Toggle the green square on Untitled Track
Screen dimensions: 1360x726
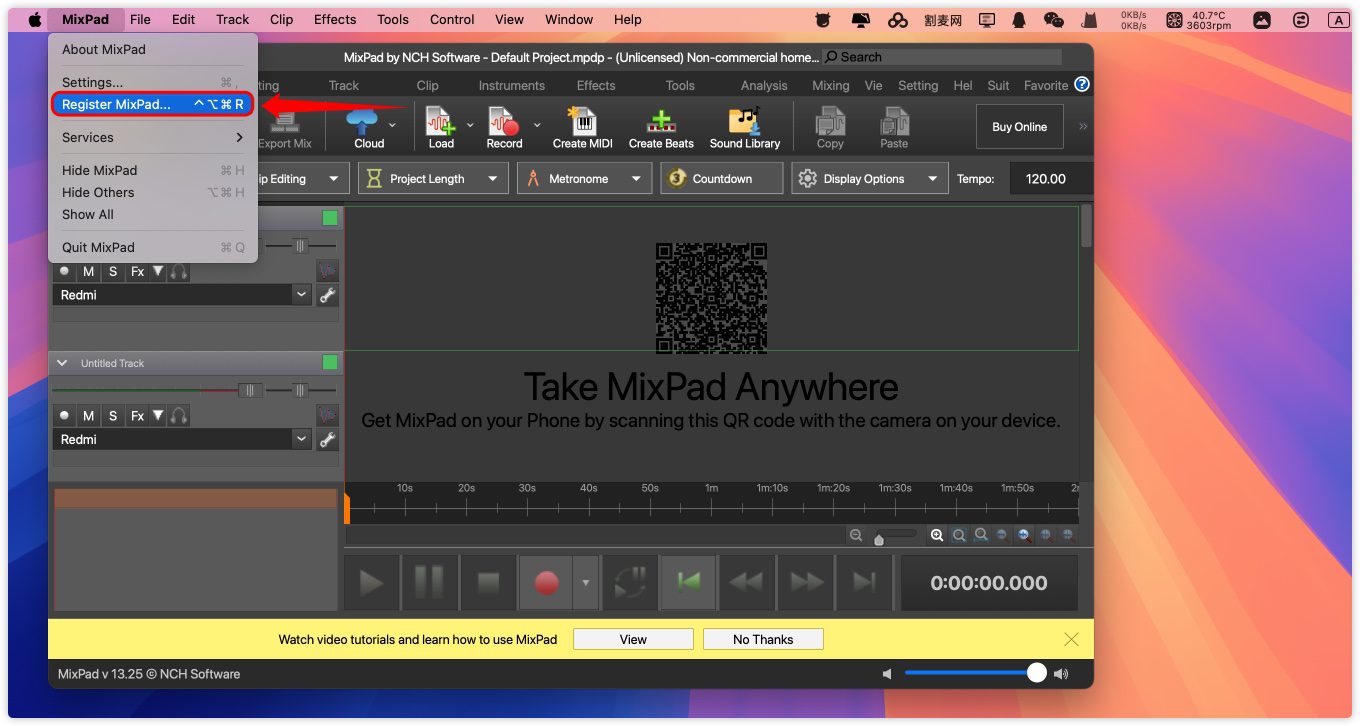330,363
